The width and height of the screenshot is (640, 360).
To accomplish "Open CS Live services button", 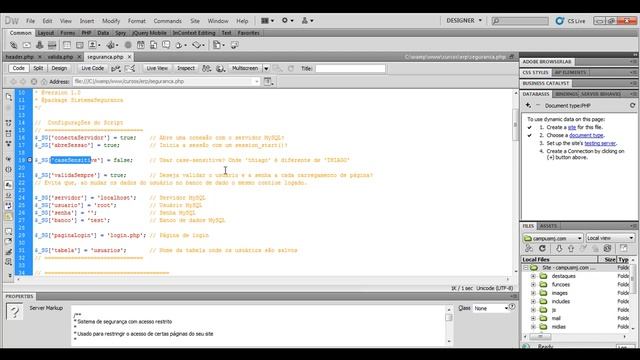I will point(571,21).
